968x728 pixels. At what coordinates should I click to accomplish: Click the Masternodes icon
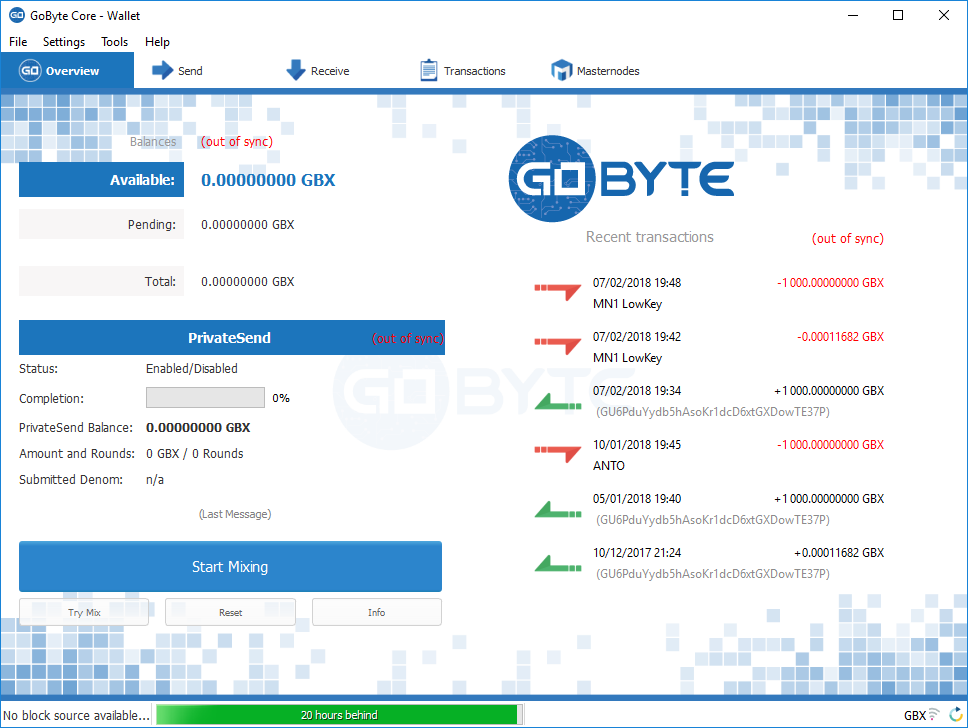click(x=562, y=70)
